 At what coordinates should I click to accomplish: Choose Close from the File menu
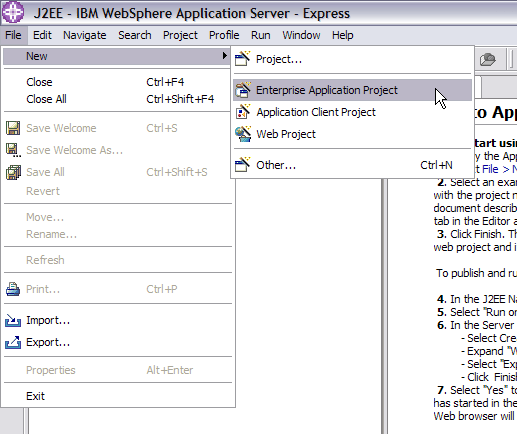tap(117, 82)
